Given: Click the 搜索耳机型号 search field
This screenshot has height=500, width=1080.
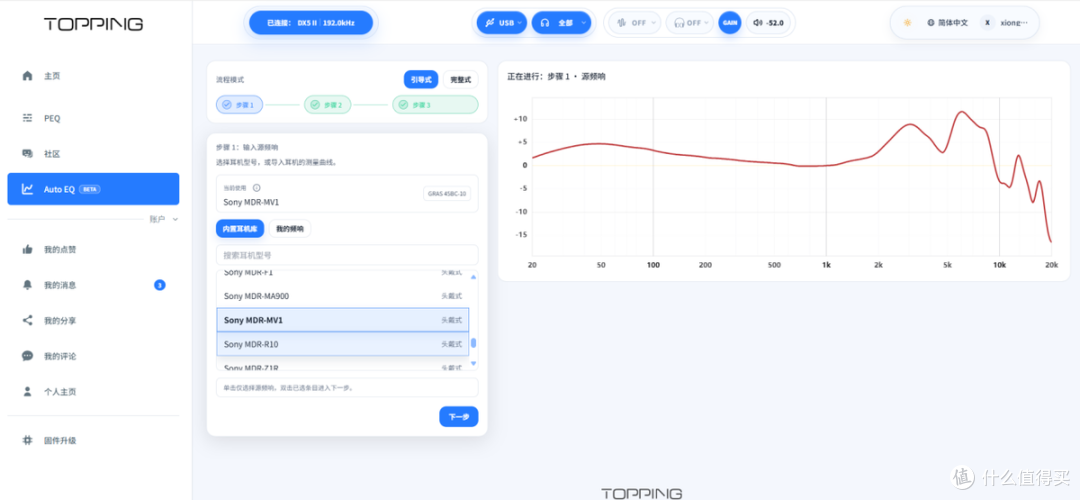Looking at the screenshot, I should (346, 255).
